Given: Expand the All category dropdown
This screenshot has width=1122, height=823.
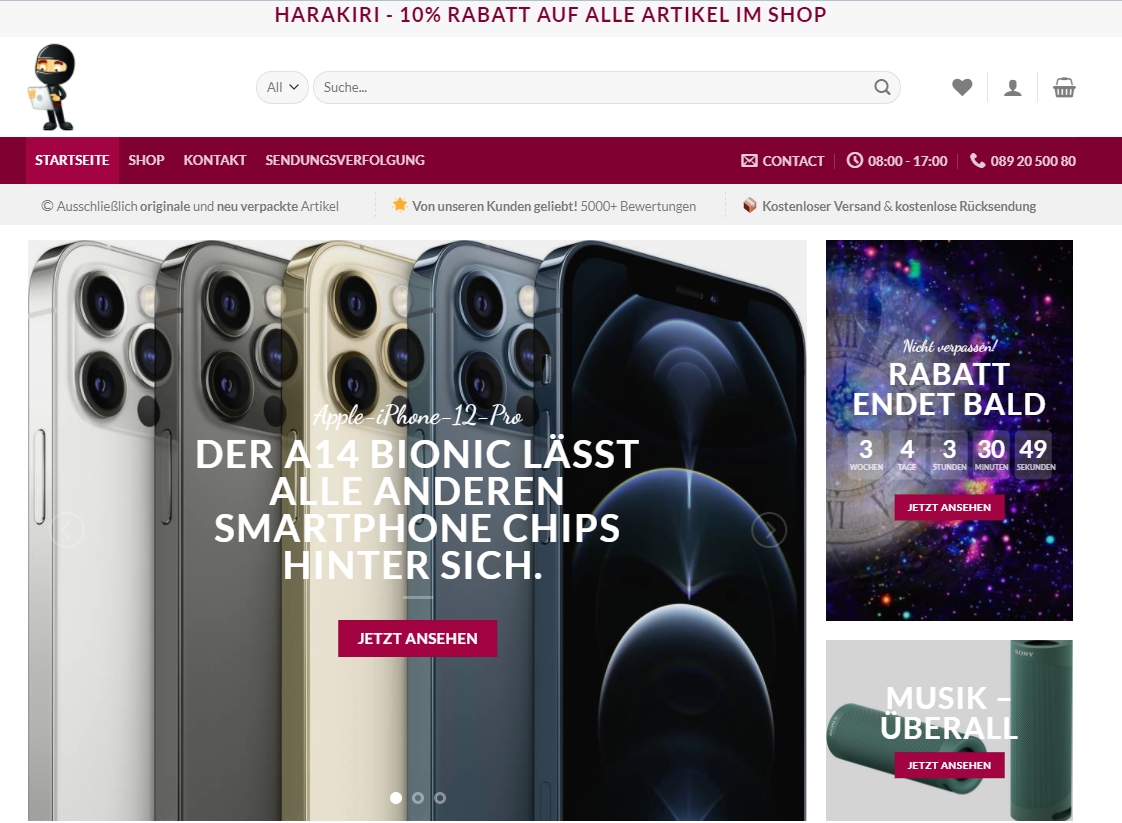Looking at the screenshot, I should pos(283,87).
